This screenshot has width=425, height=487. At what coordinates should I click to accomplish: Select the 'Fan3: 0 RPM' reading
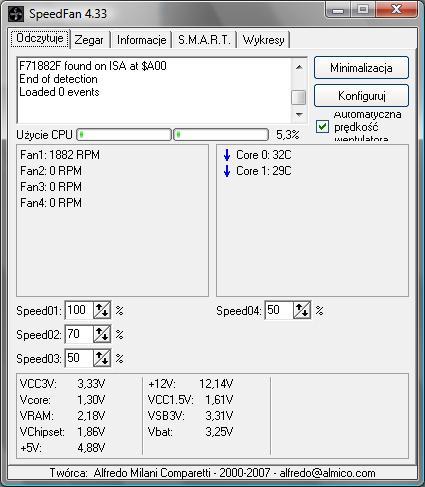[51, 187]
